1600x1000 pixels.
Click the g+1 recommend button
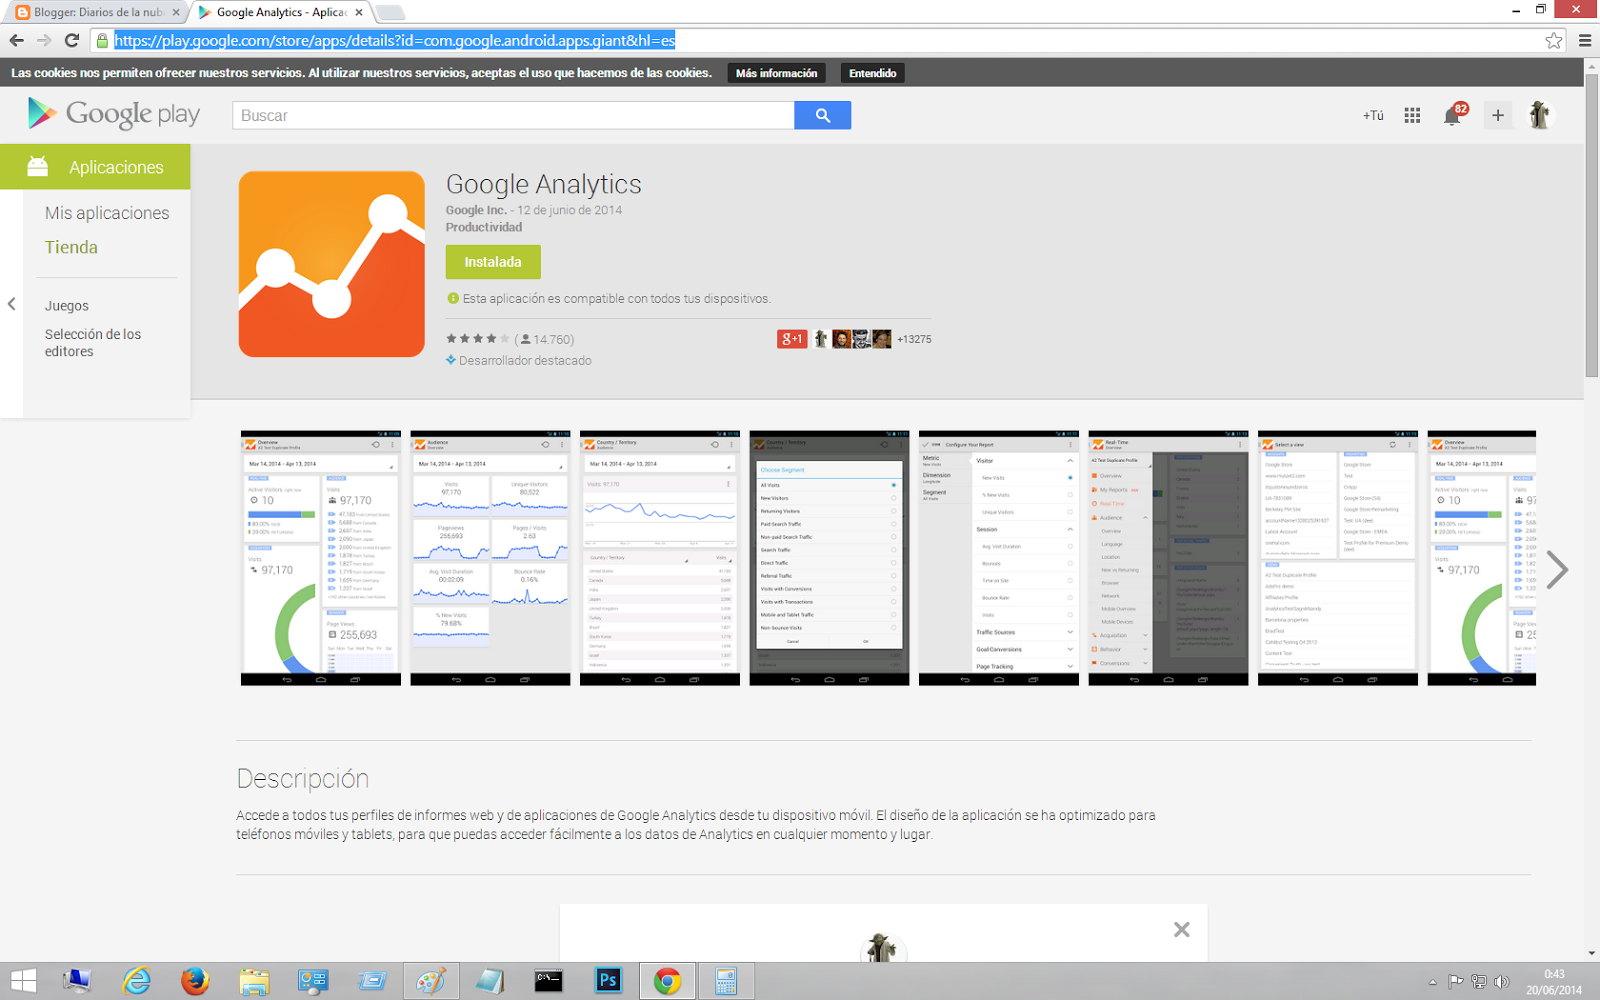click(792, 339)
